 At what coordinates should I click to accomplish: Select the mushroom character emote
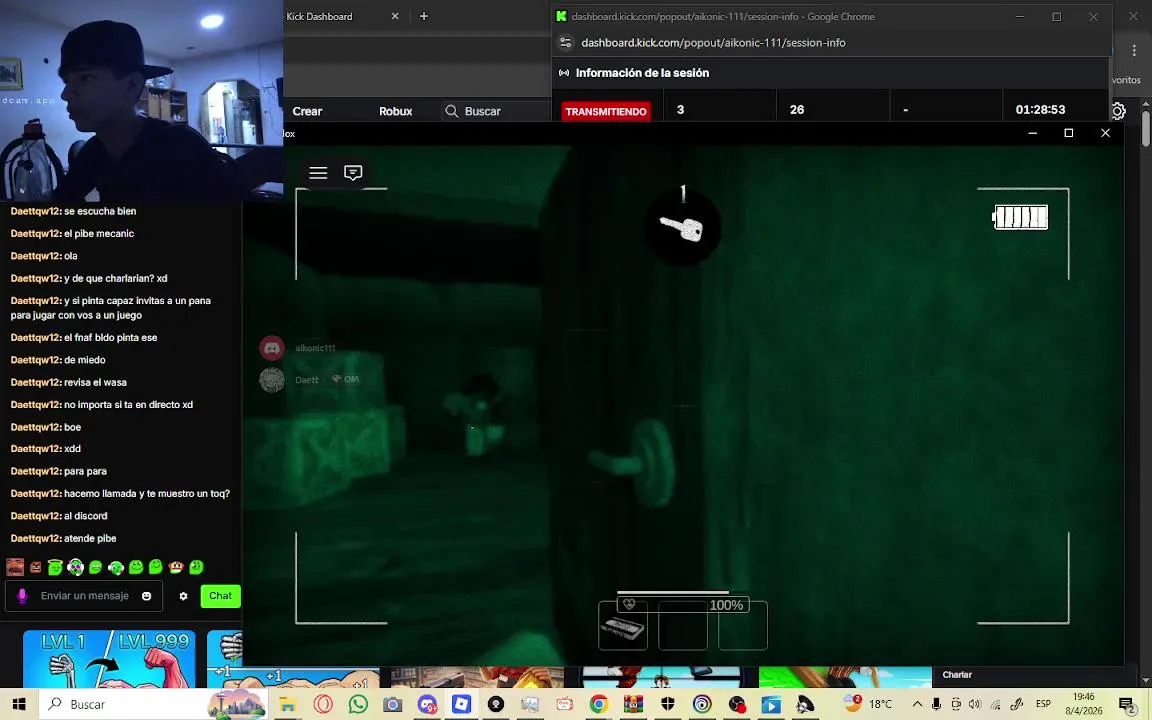(176, 567)
